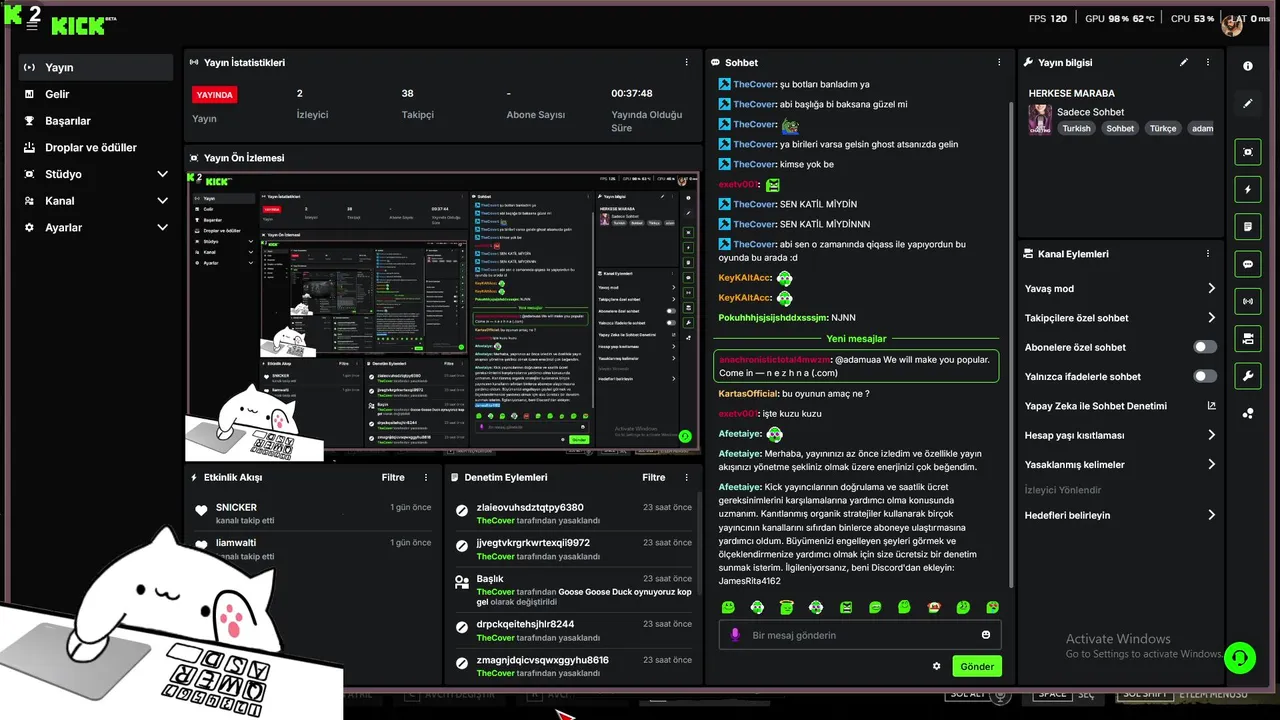Image resolution: width=1280 pixels, height=720 pixels.
Task: Click the stream preview thumbnail
Action: [443, 316]
